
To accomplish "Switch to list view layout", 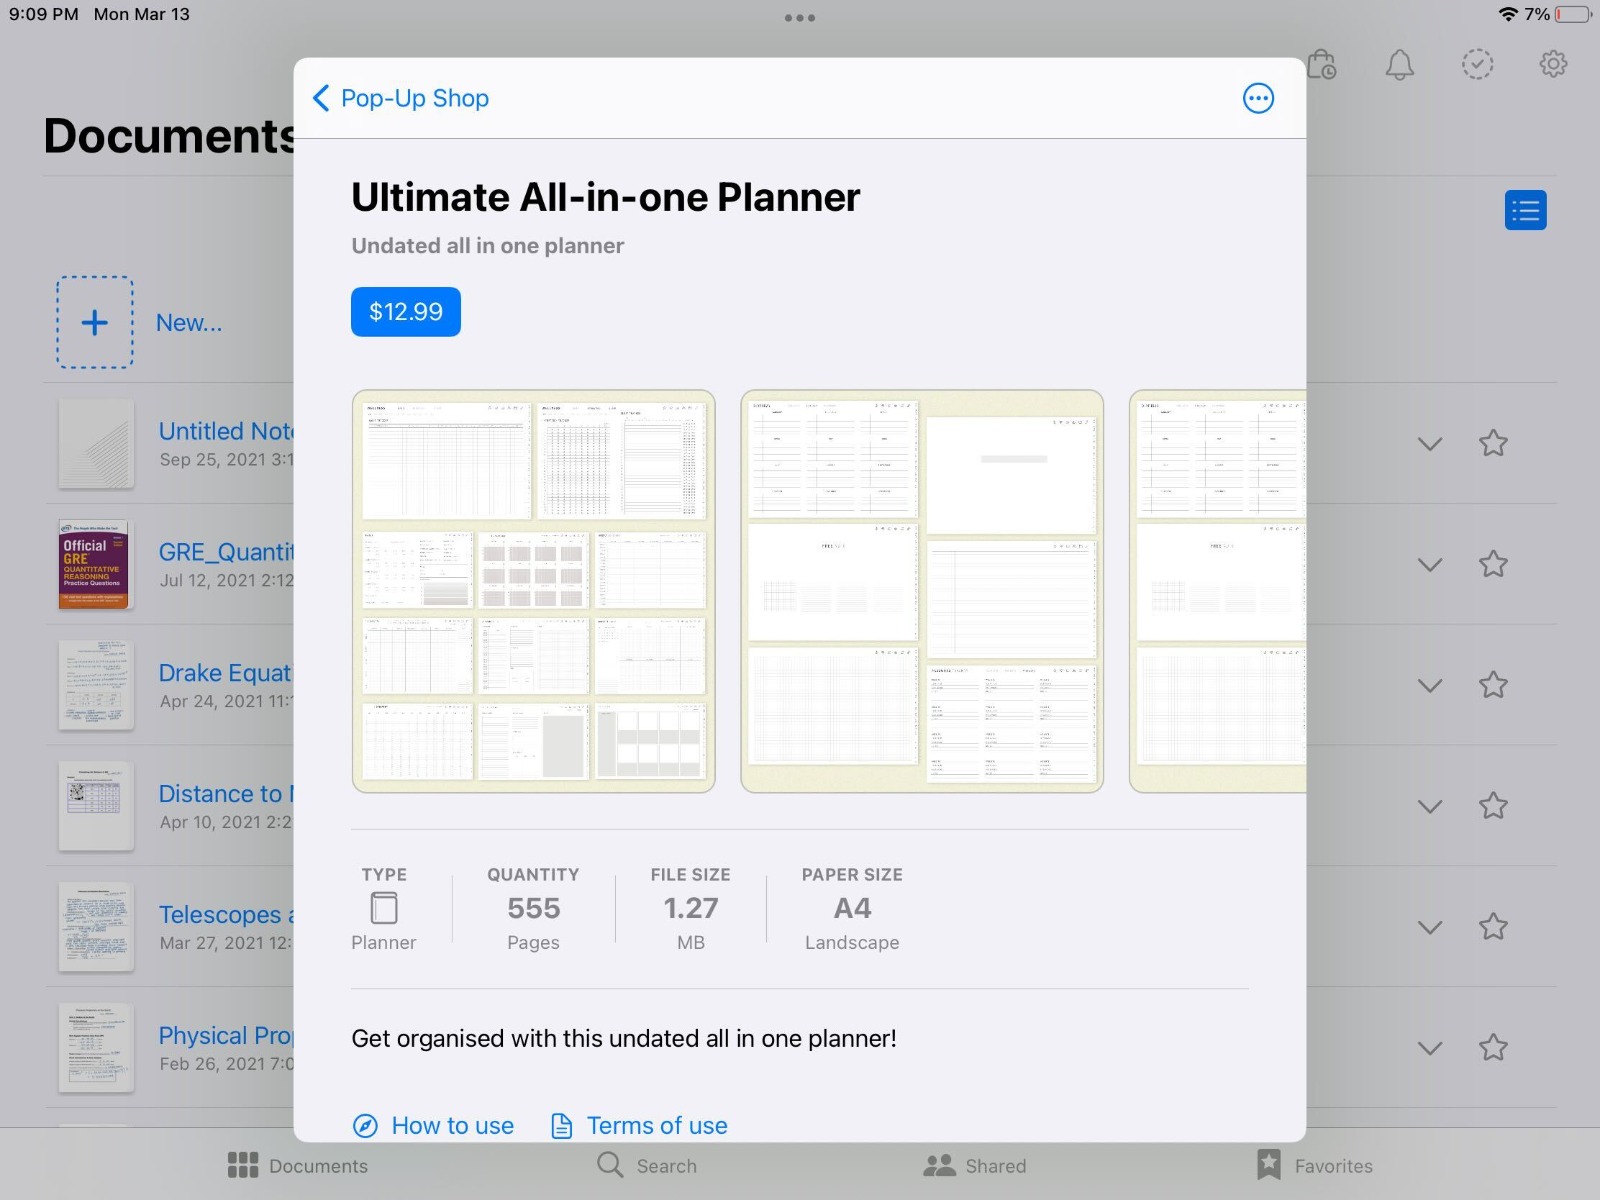I will 1525,210.
